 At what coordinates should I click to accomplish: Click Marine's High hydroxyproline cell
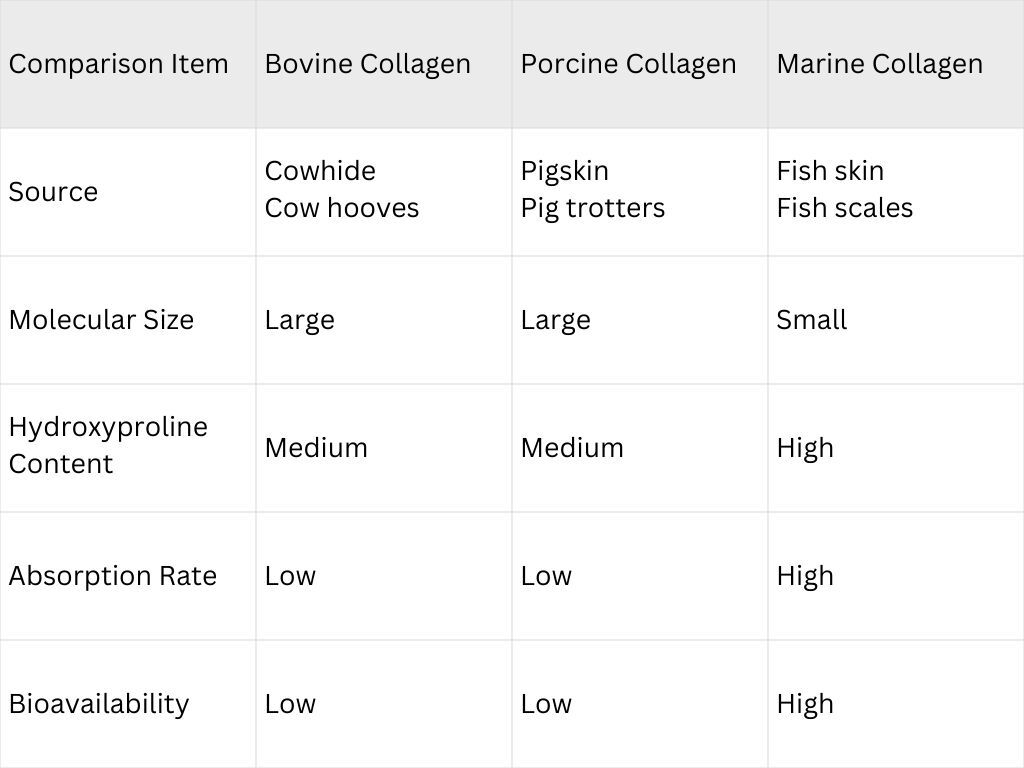point(804,448)
